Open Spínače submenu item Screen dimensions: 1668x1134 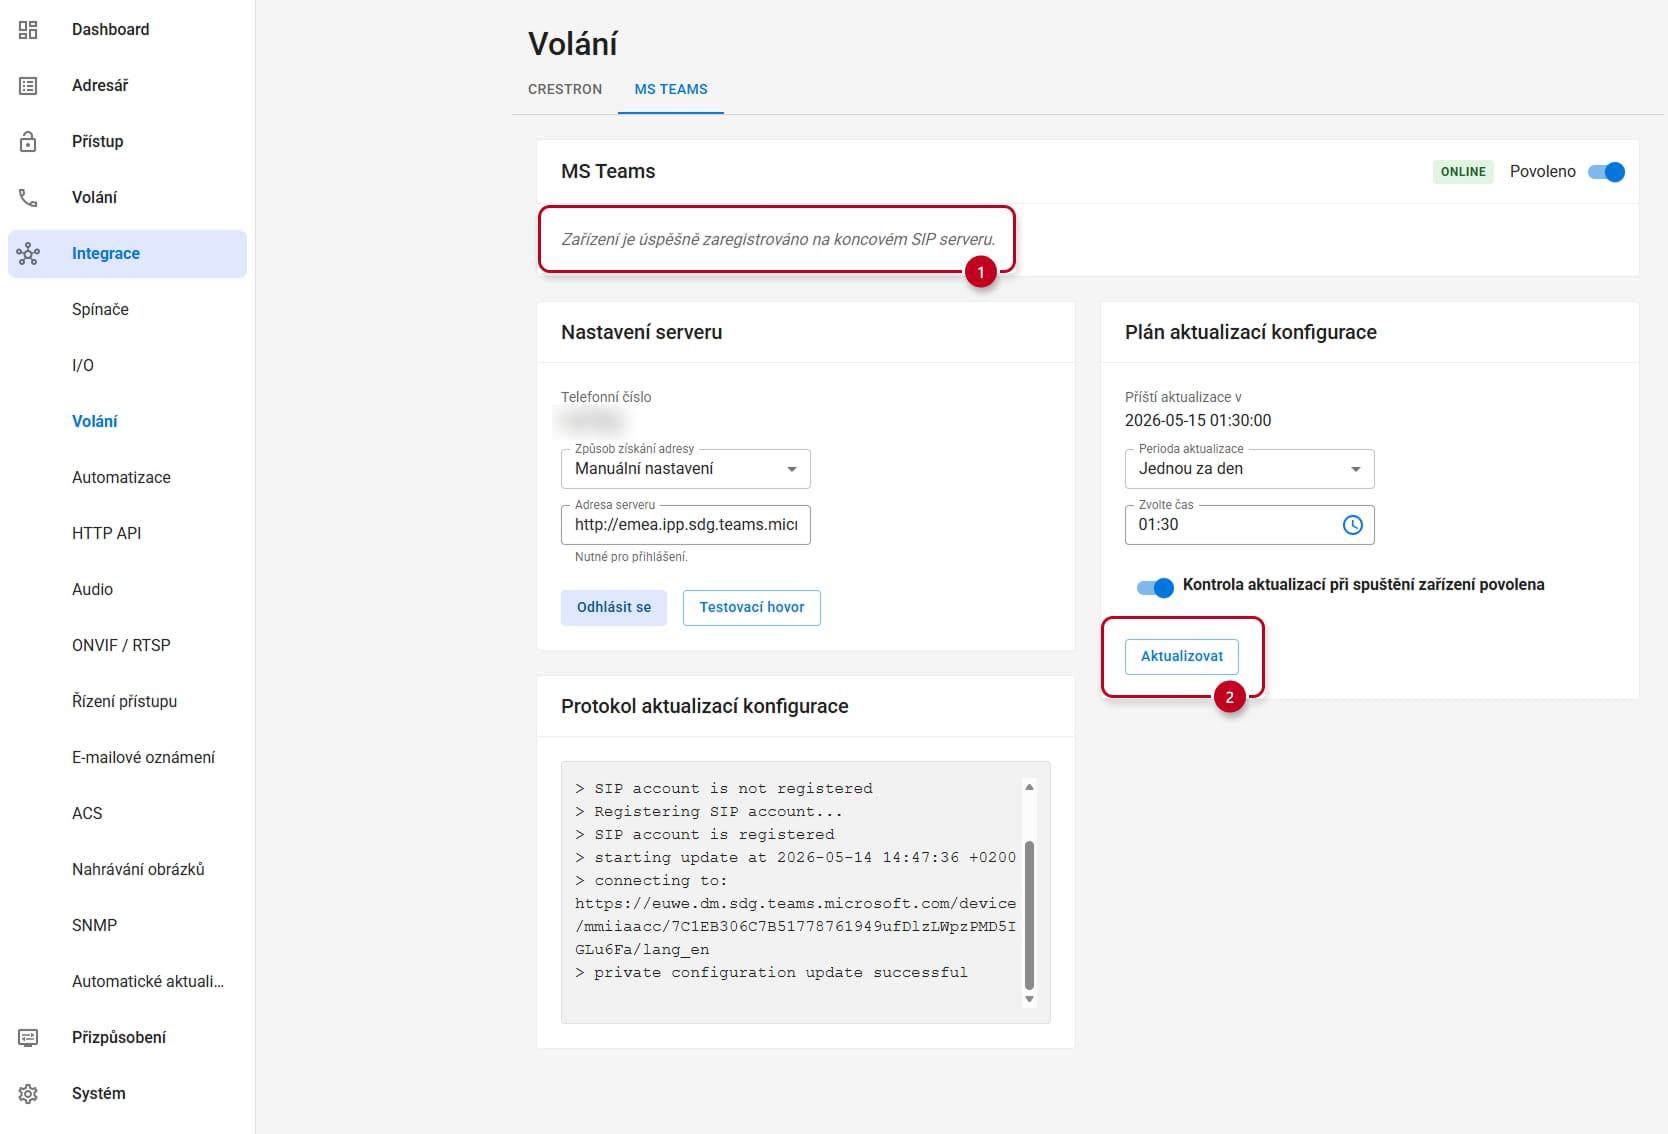click(x=127, y=310)
